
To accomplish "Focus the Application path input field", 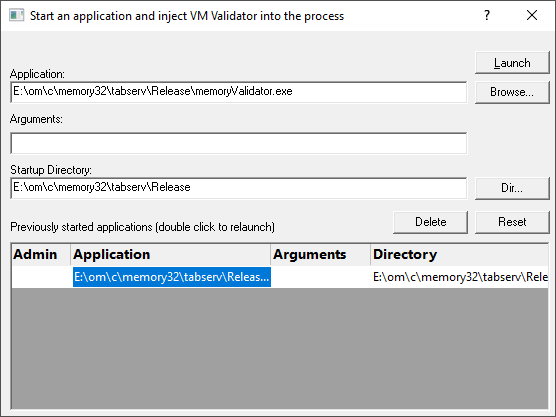I will tap(239, 92).
